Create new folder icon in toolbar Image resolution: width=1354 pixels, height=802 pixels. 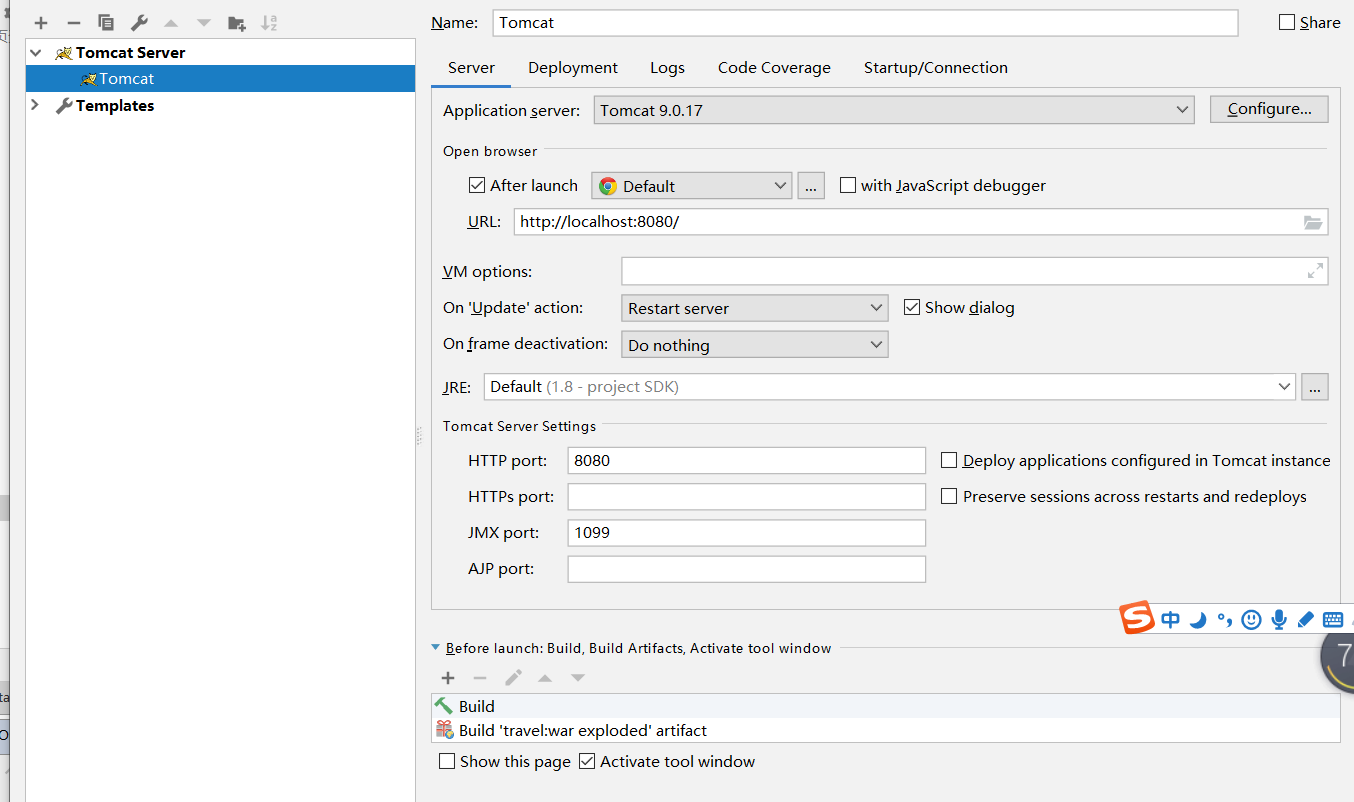237,23
